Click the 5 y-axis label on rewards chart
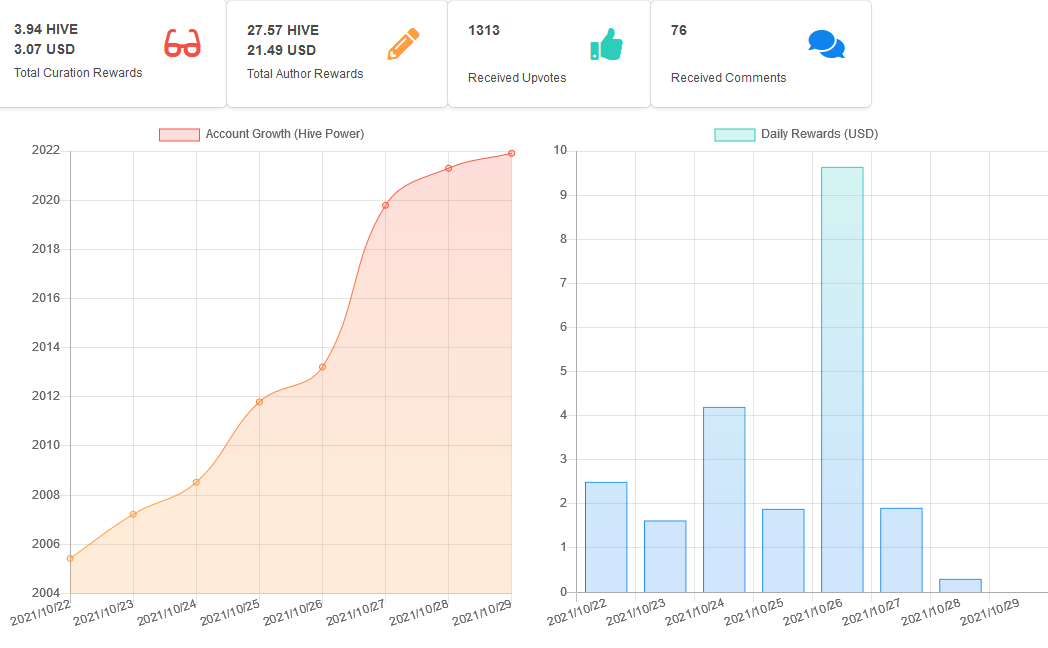Viewport: 1048px width, 648px height. click(563, 371)
